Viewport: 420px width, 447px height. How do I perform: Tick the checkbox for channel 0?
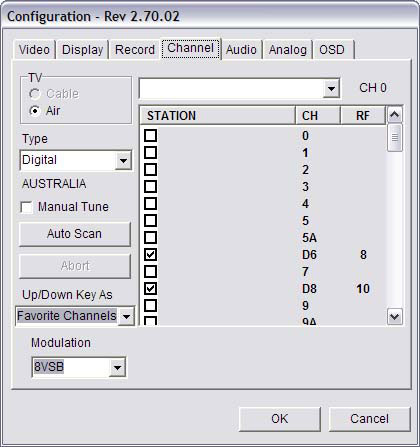151,136
